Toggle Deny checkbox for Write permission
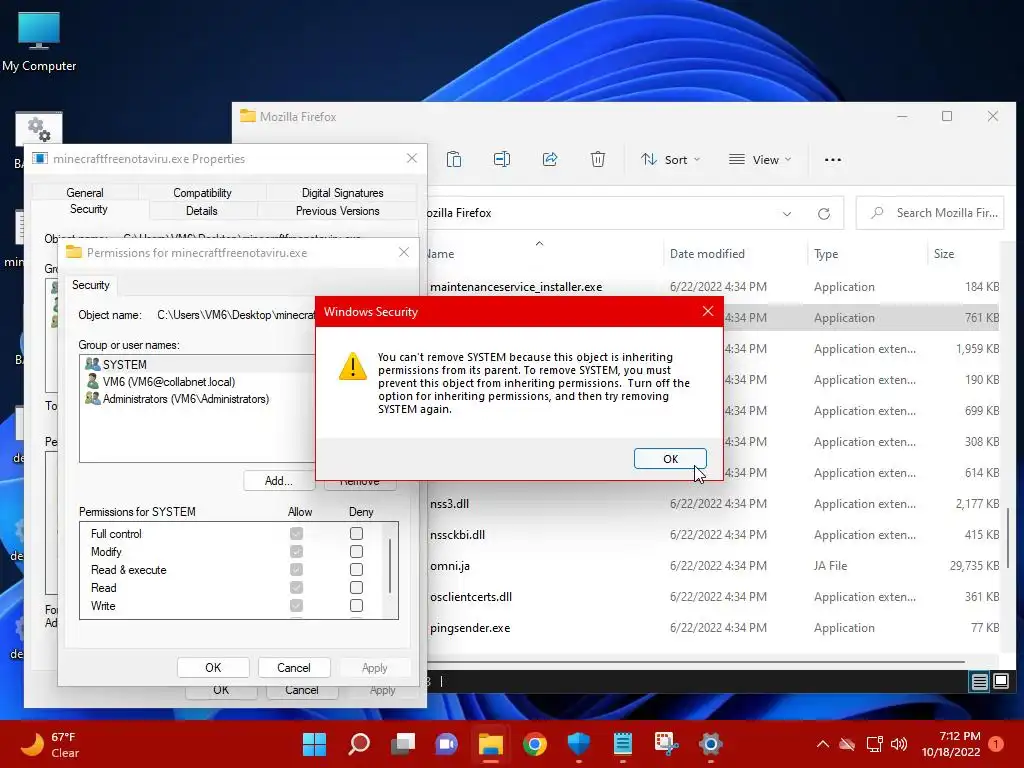The image size is (1024, 768). coord(356,605)
